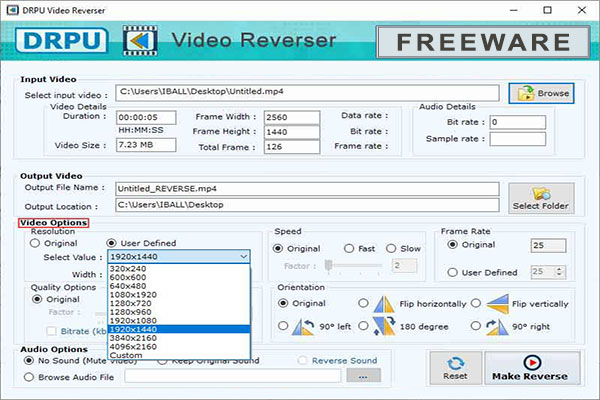
Task: Select Reverse Sound radio button
Action: click(x=302, y=360)
